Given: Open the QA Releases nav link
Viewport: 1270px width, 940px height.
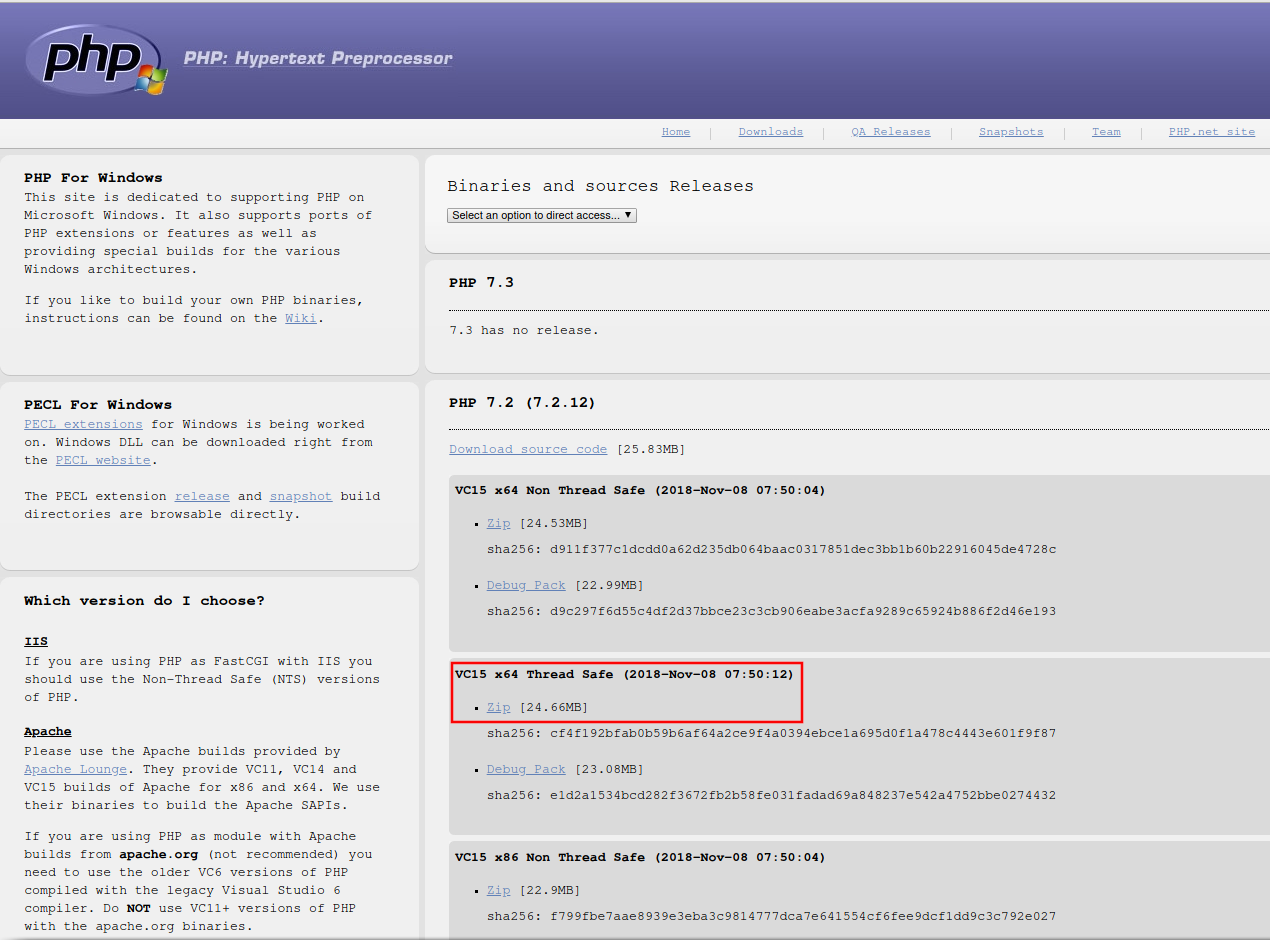Looking at the screenshot, I should tap(890, 132).
